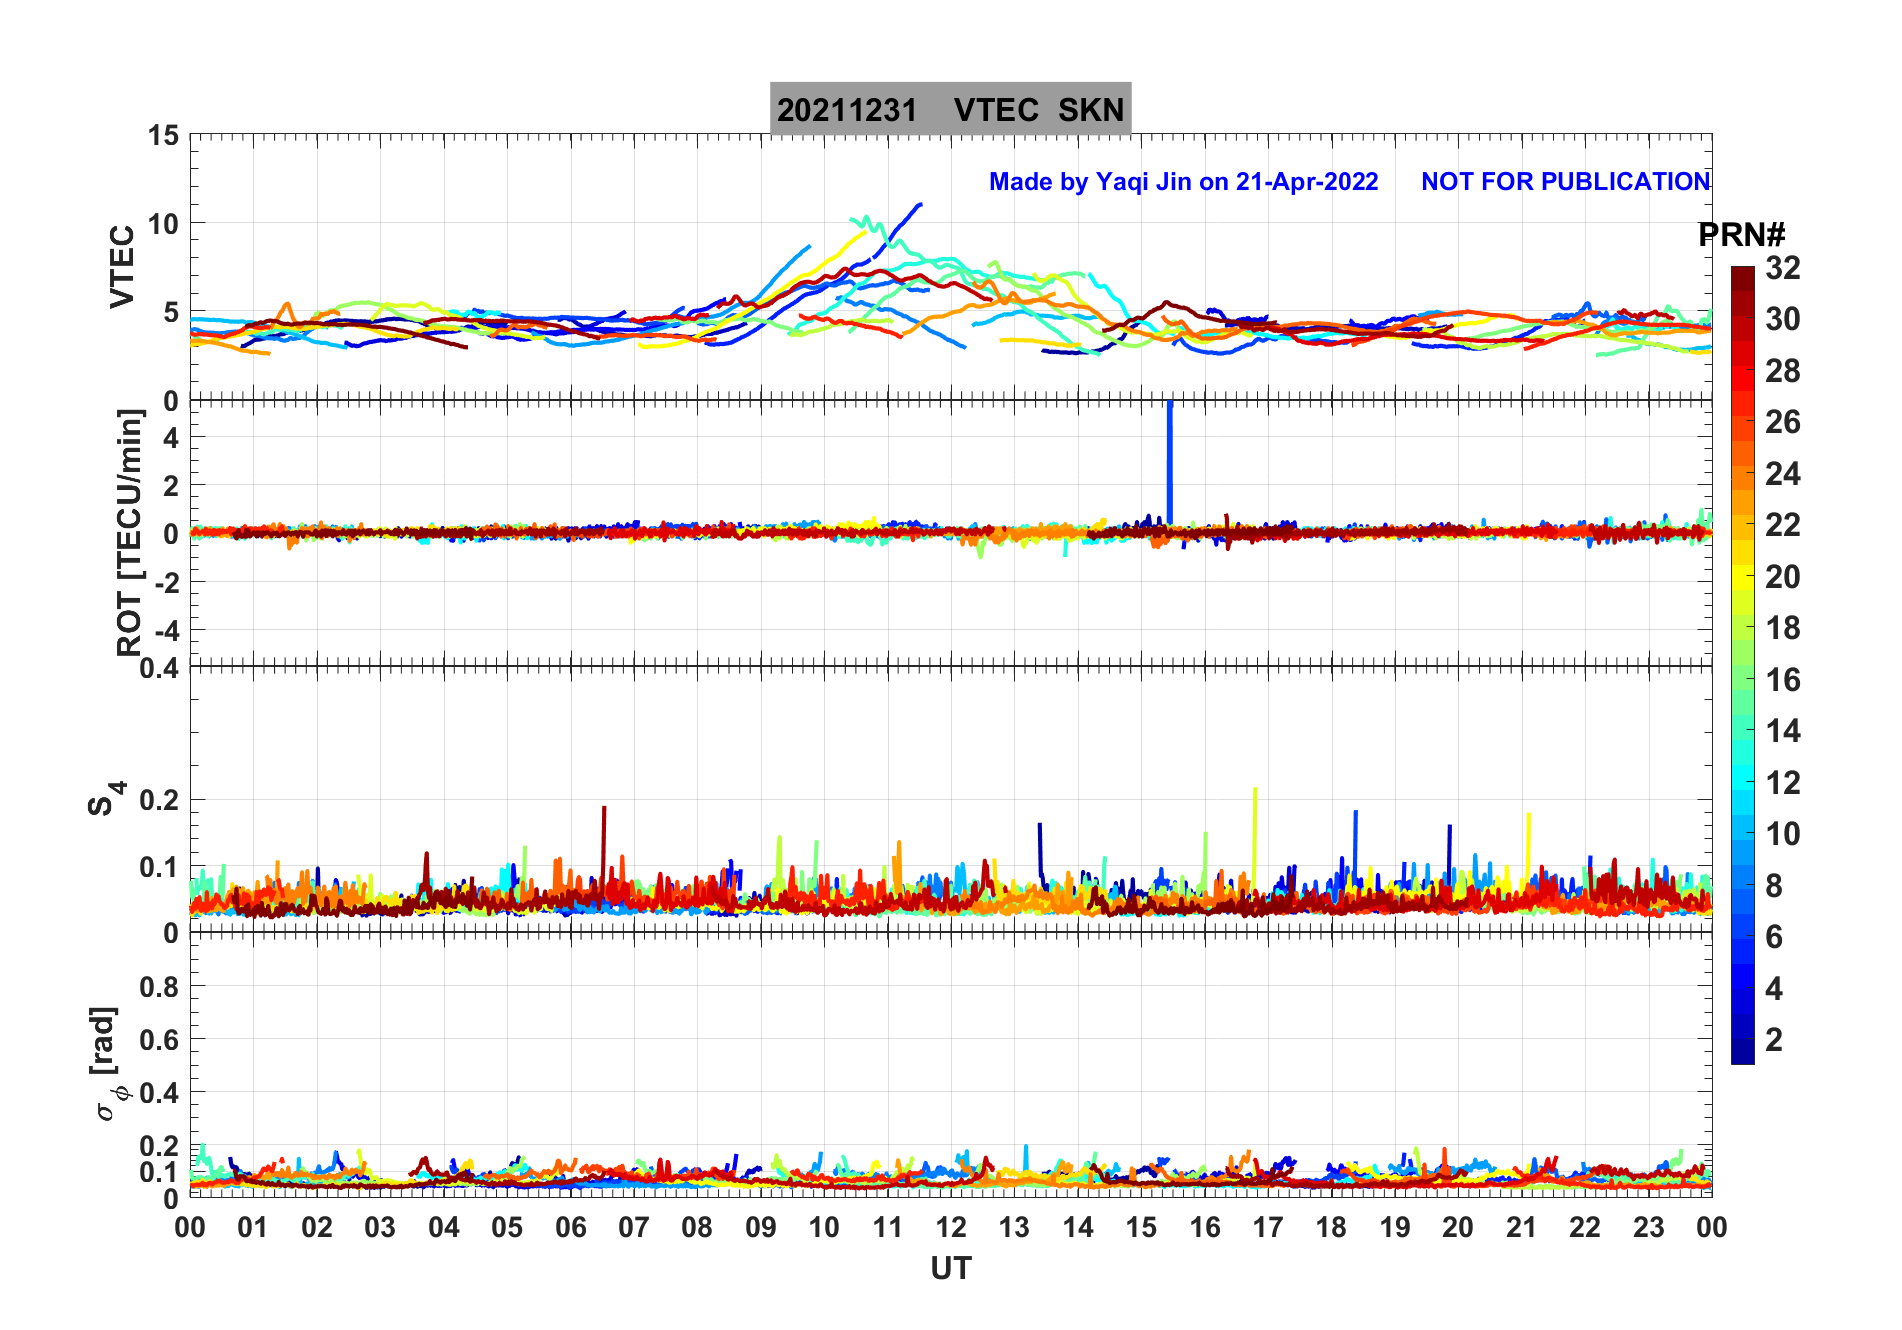Image resolution: width=1902 pixels, height=1330 pixels.
Task: Select colorbar tick label "16"
Action: click(x=1782, y=680)
